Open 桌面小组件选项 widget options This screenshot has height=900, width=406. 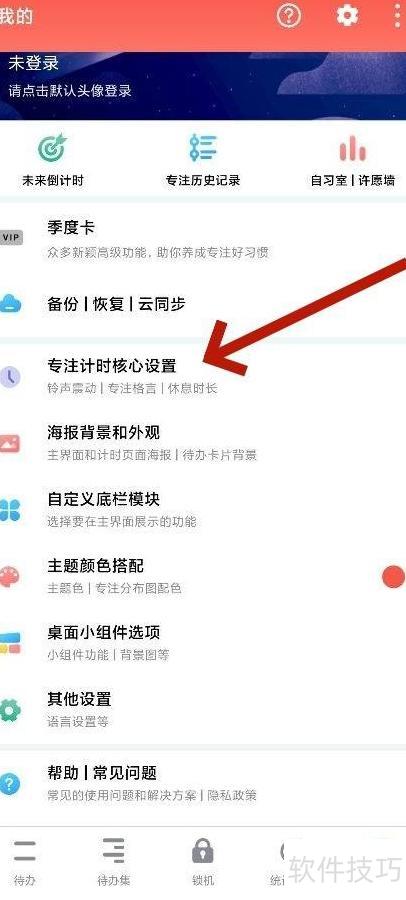203,643
